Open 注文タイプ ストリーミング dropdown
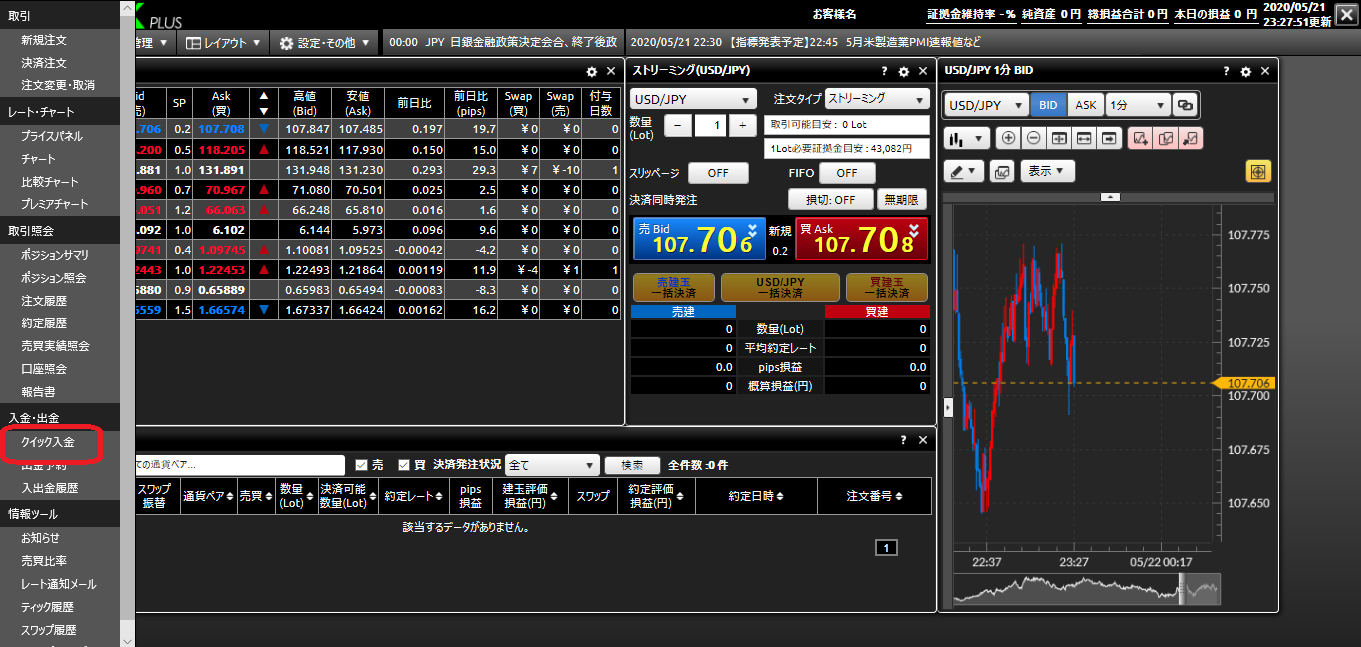 [877, 99]
